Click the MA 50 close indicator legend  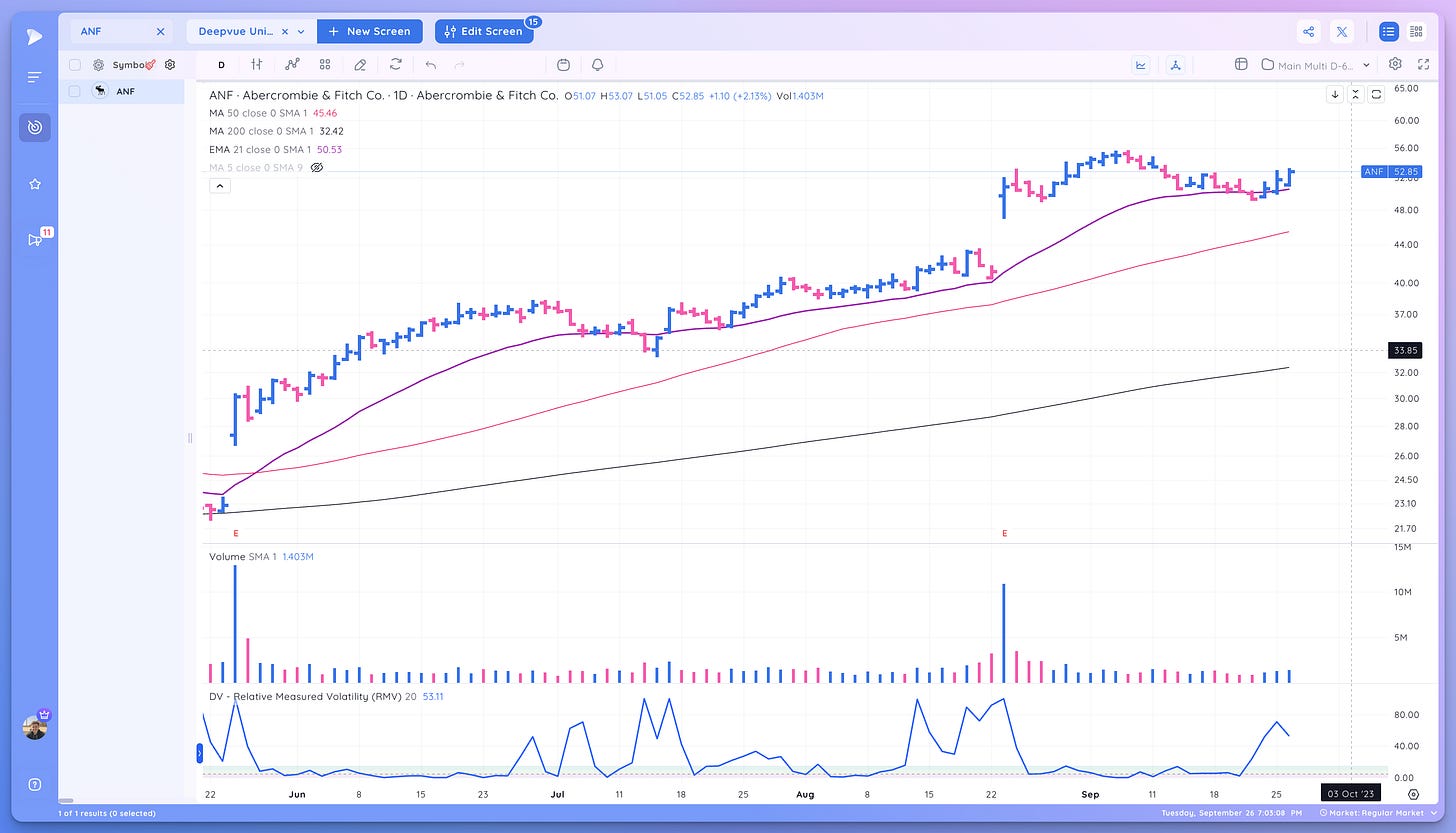click(273, 113)
